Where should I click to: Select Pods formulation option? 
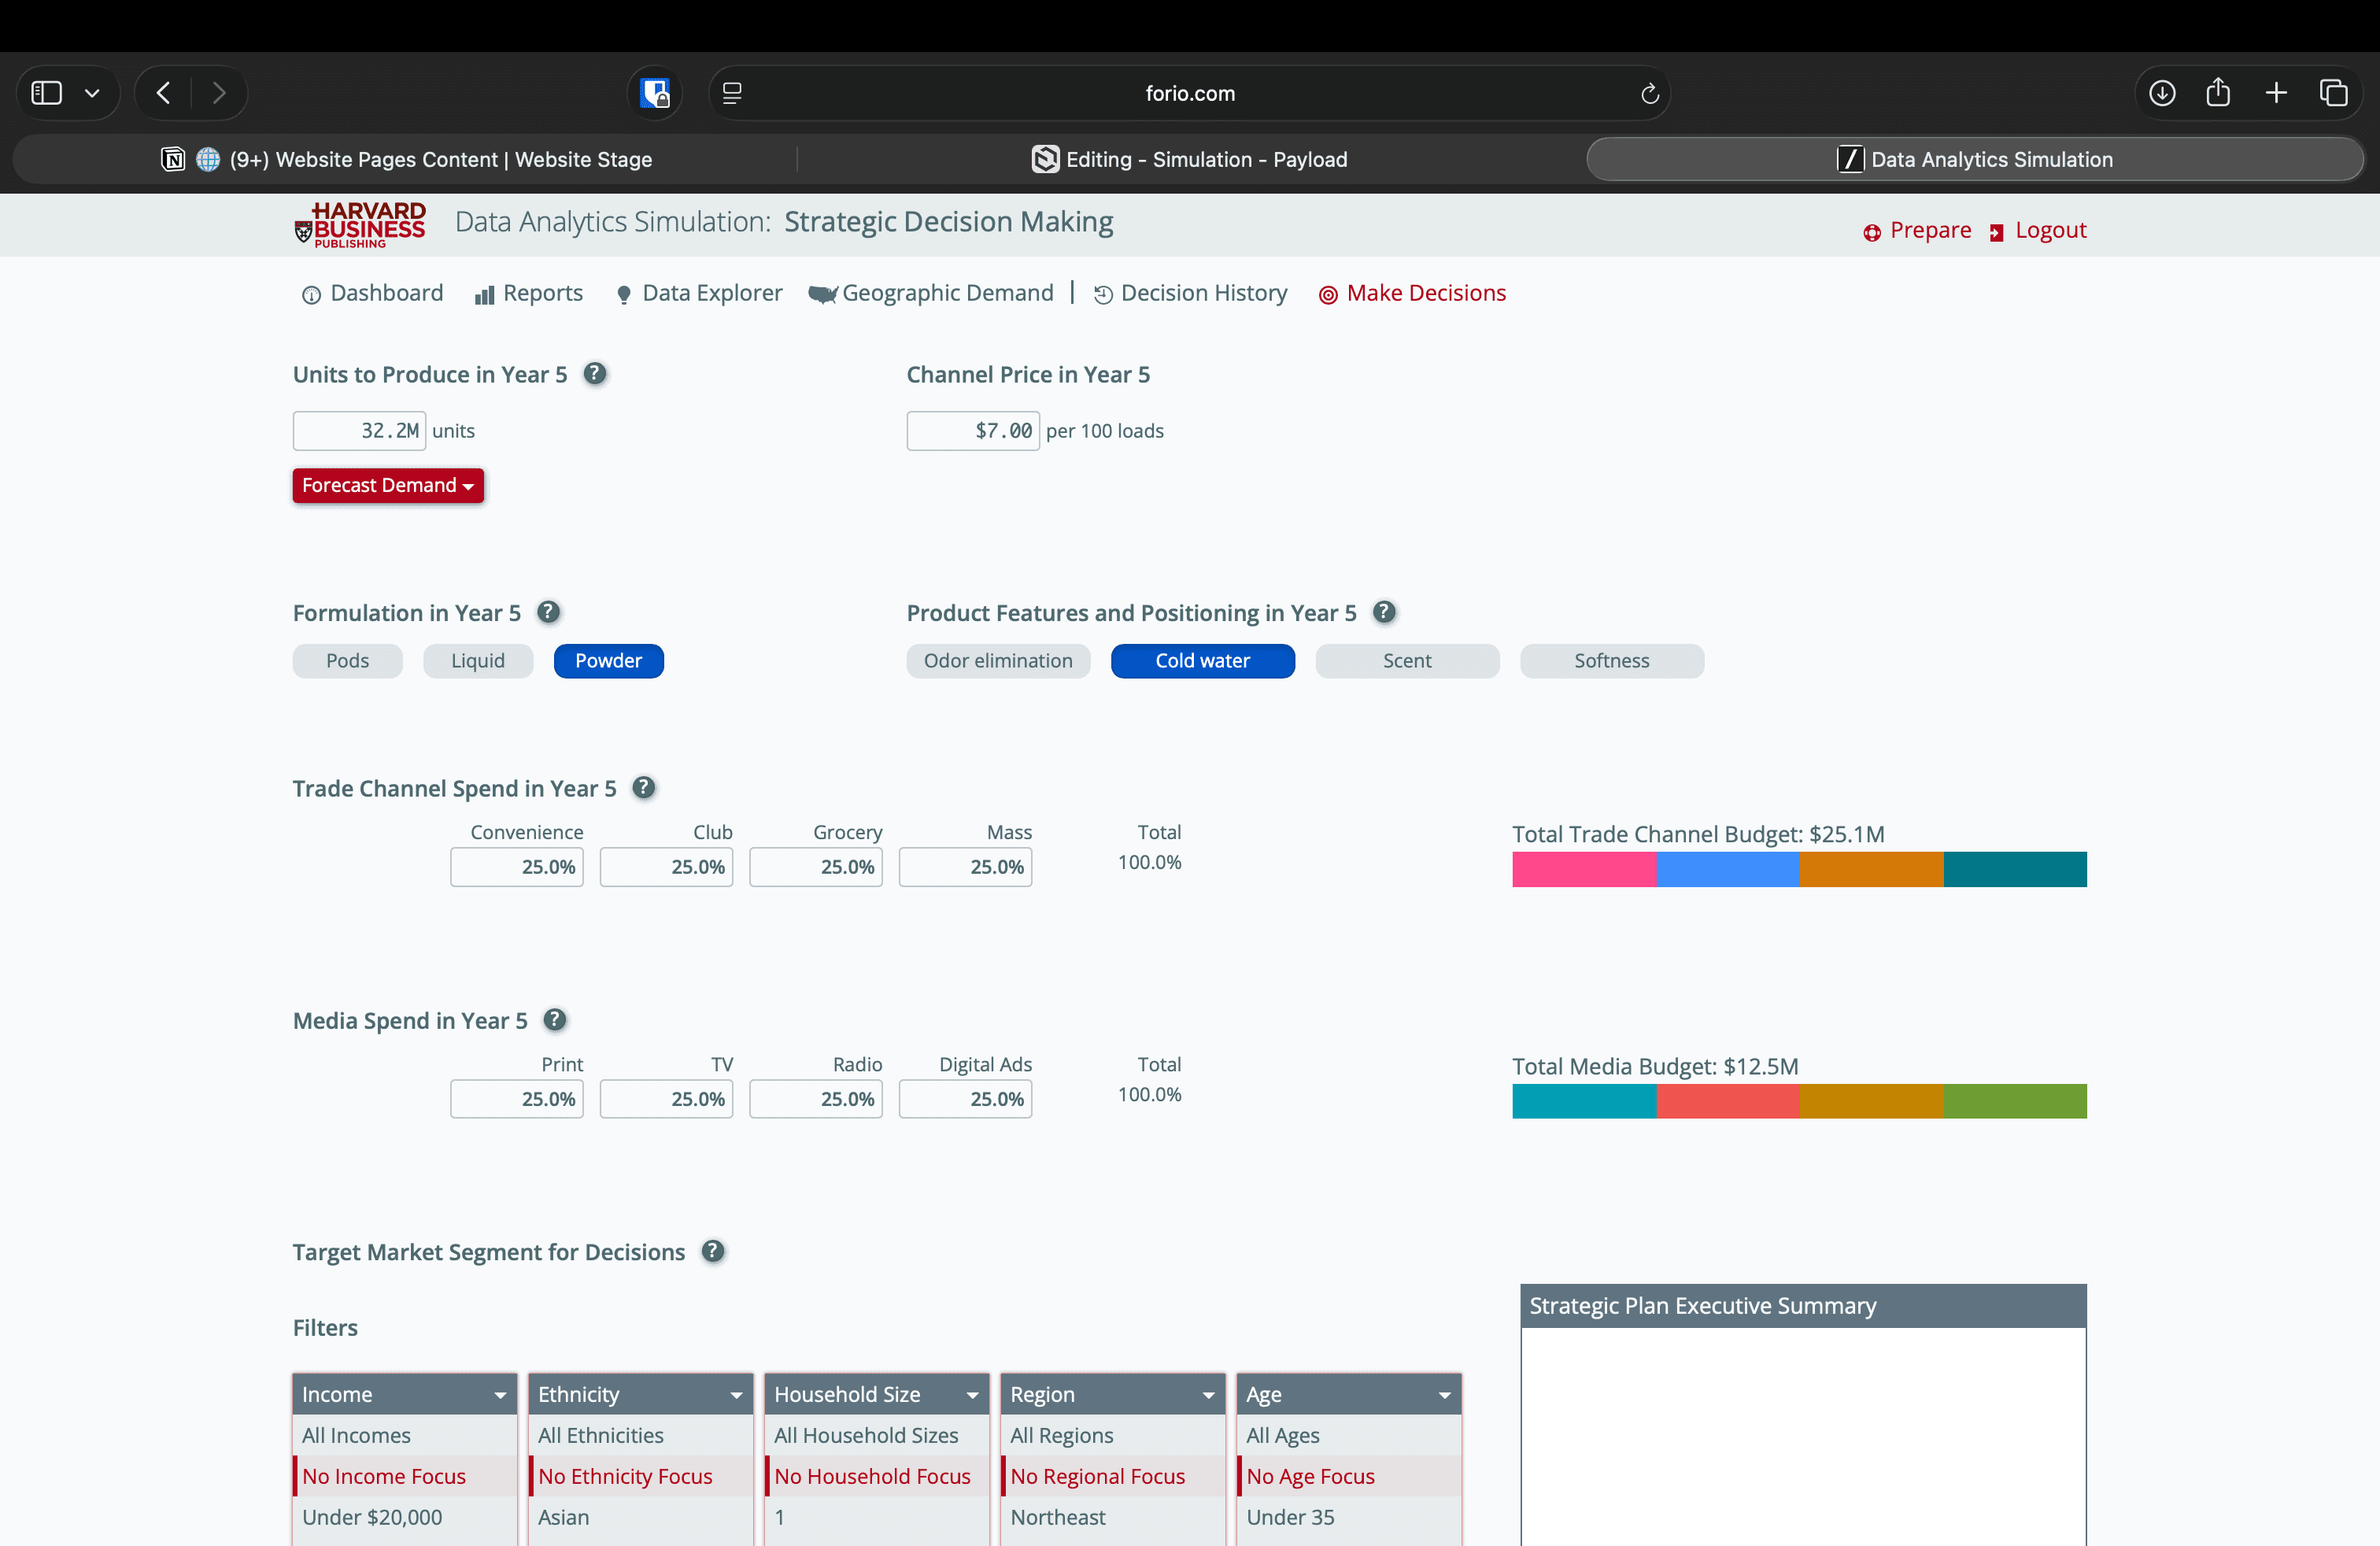pyautogui.click(x=347, y=661)
